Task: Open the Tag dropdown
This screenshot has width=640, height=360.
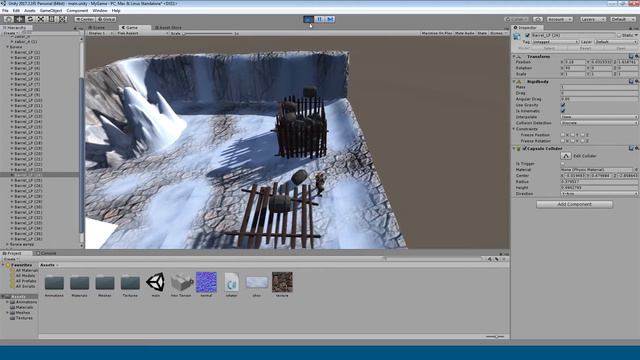Action: (555, 42)
